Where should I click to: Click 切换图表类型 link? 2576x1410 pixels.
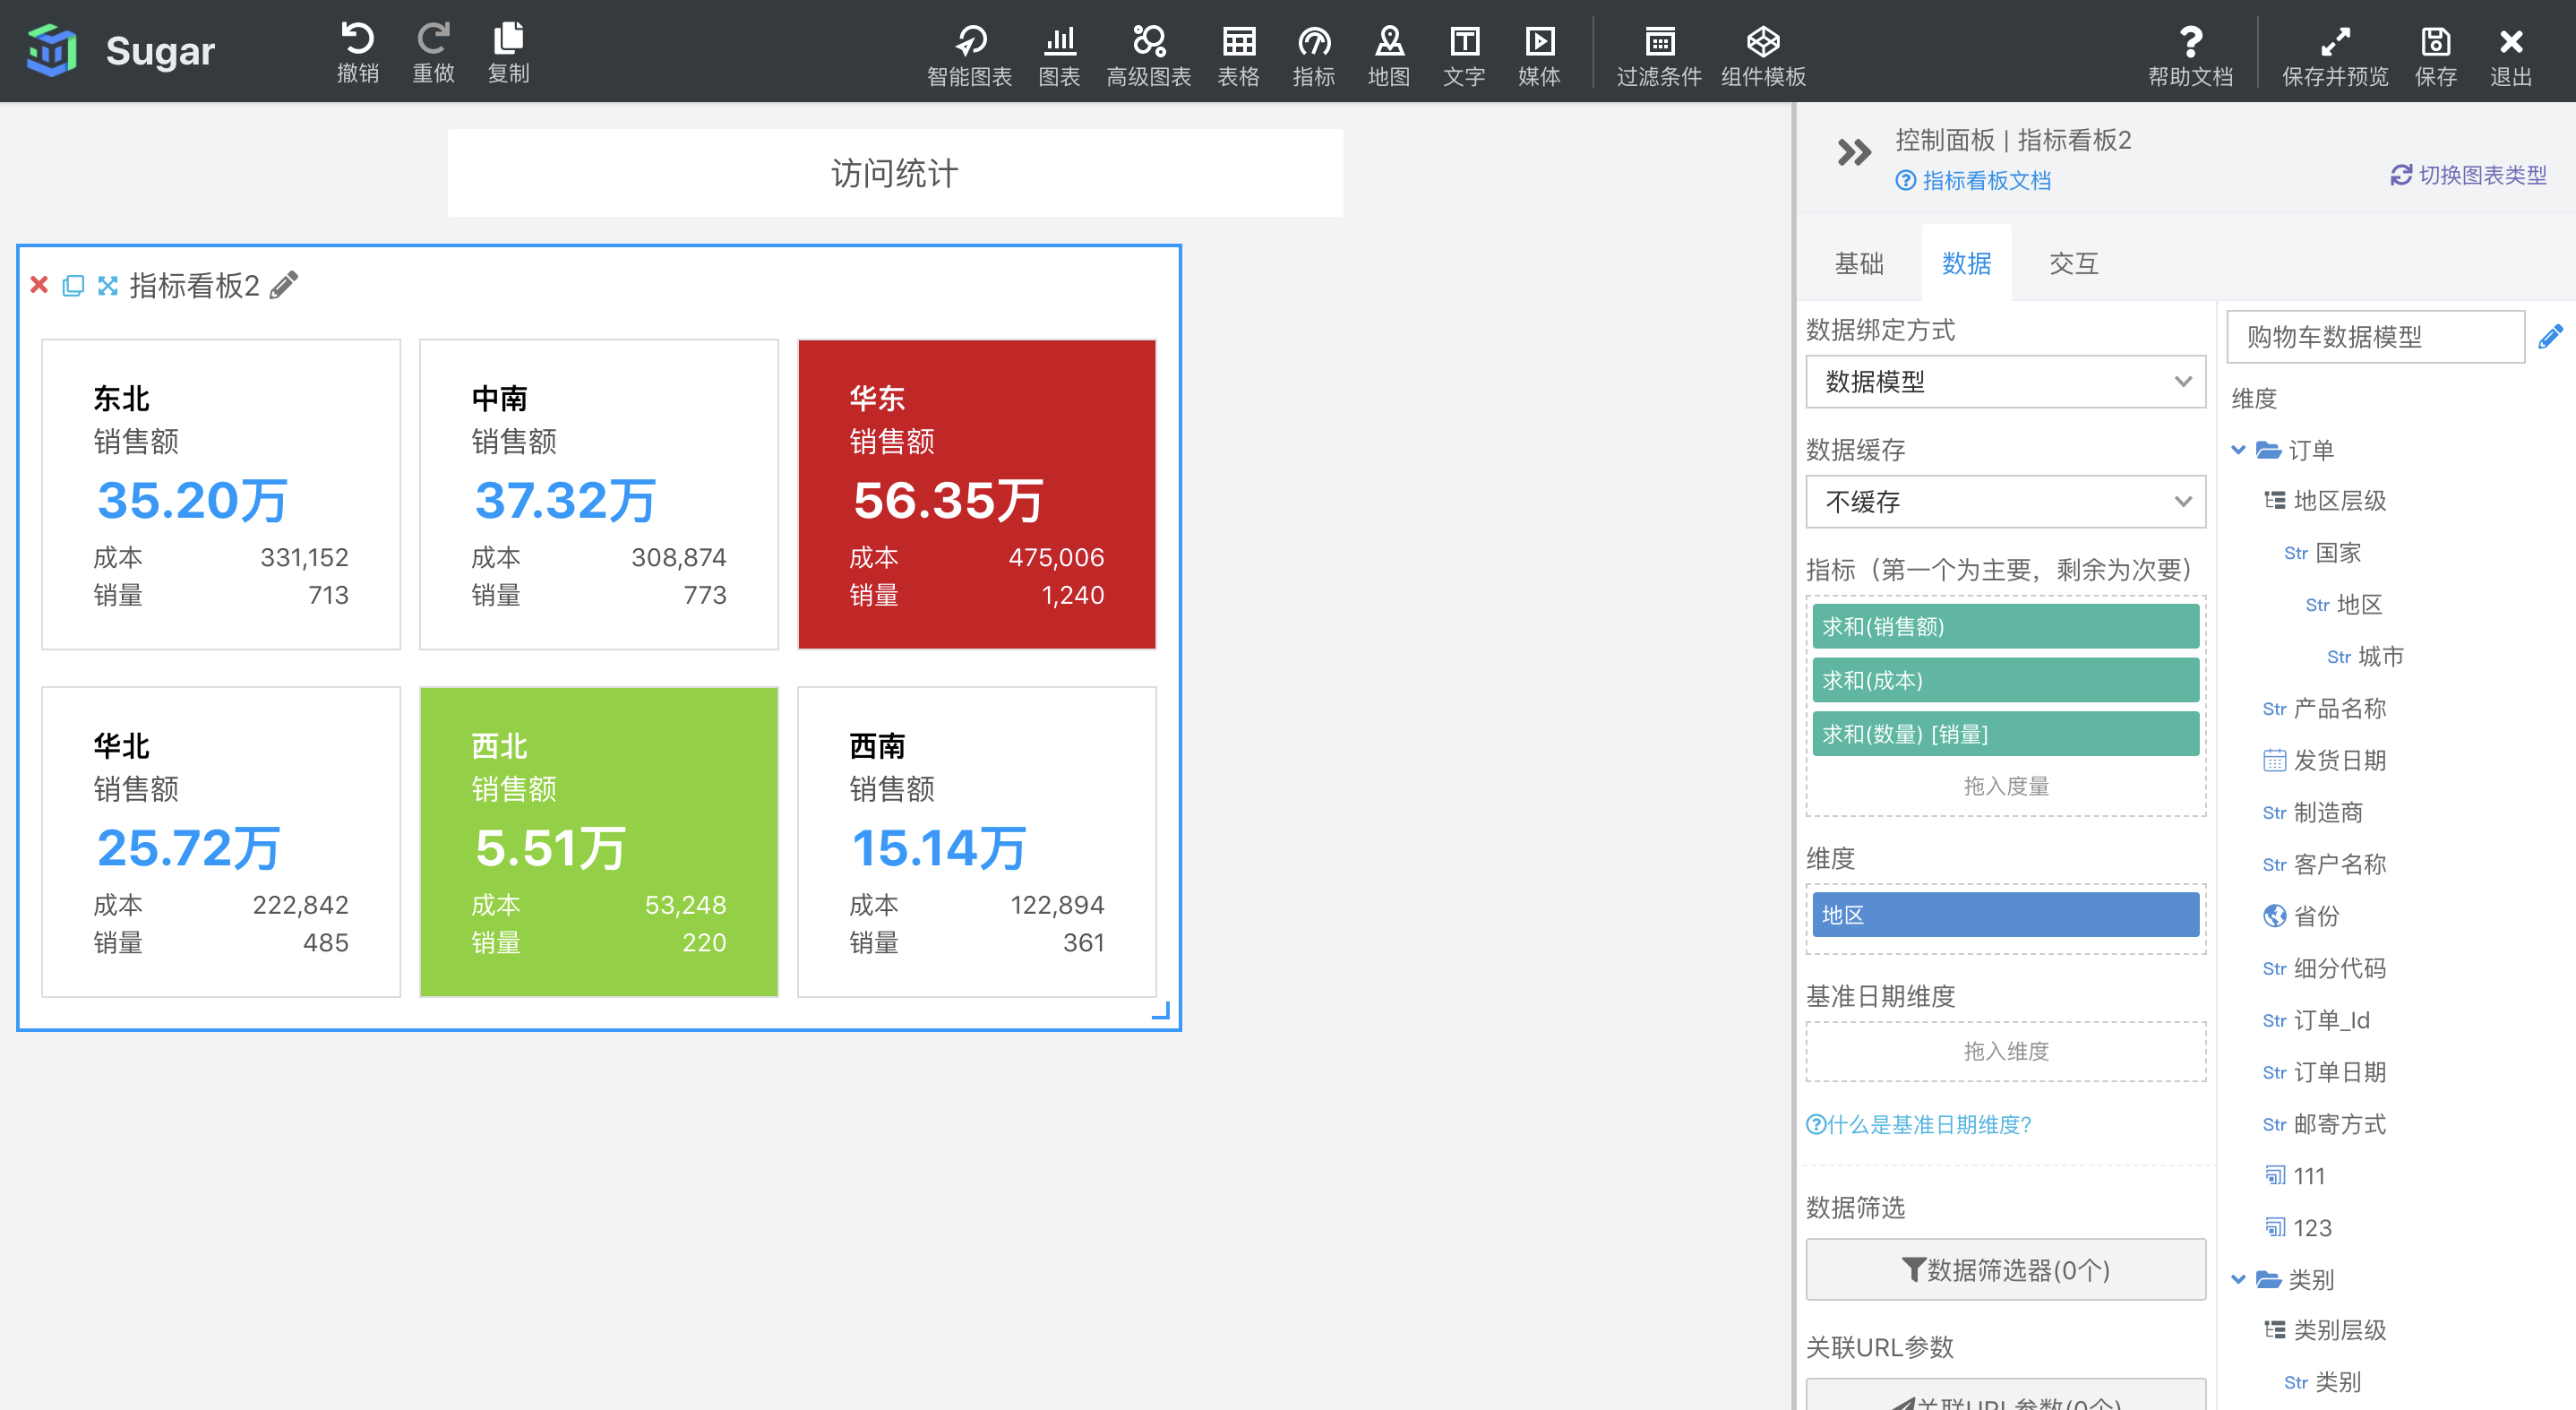coord(2468,175)
